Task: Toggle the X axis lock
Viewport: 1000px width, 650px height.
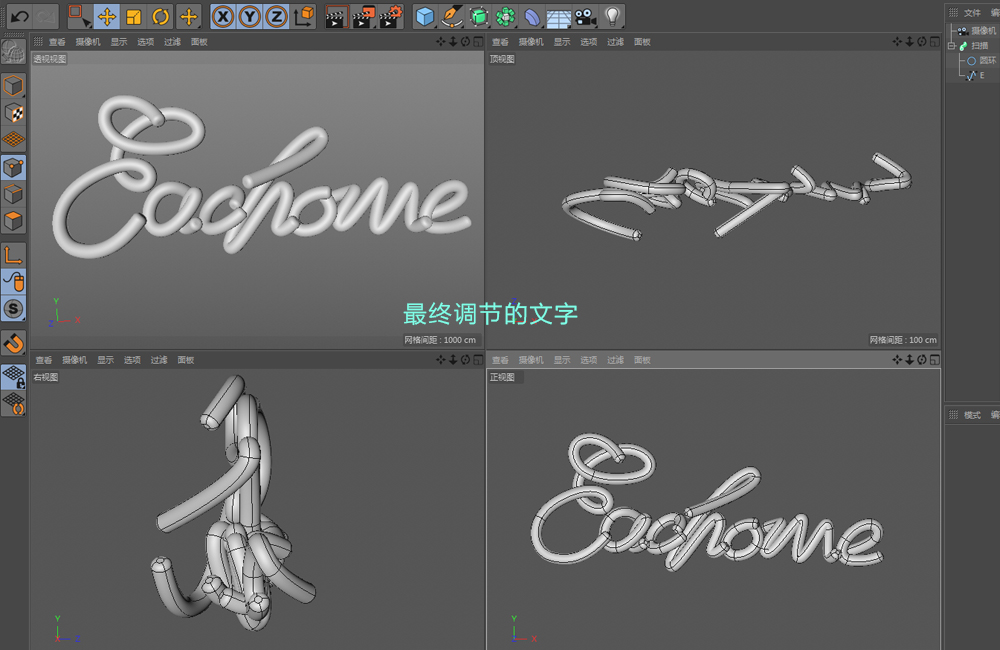Action: click(223, 17)
